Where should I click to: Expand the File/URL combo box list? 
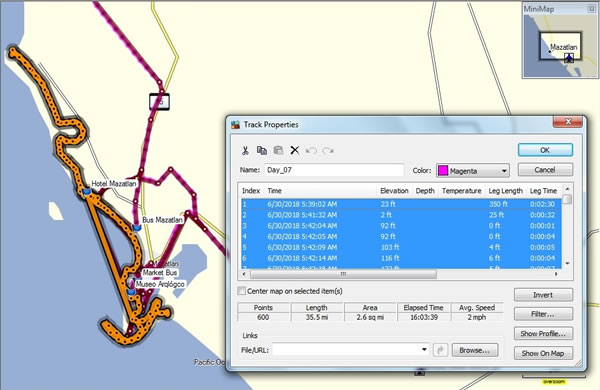point(424,349)
